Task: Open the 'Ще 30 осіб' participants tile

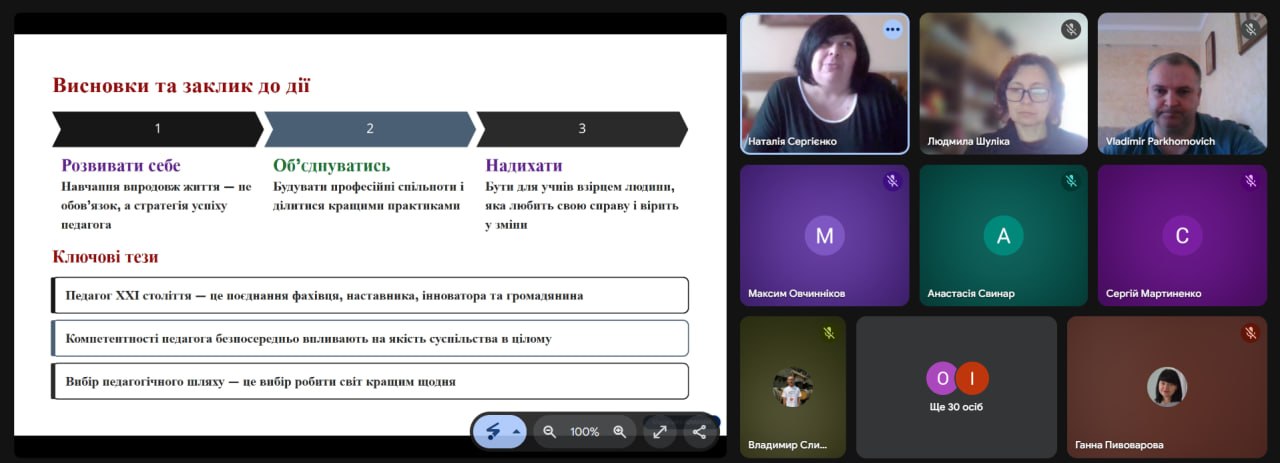Action: [956, 387]
